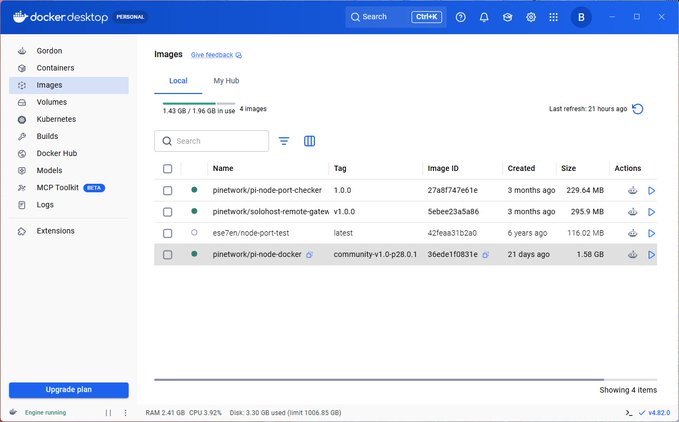
Task: Check the ese7en/node-port-test row checkbox
Action: (168, 233)
